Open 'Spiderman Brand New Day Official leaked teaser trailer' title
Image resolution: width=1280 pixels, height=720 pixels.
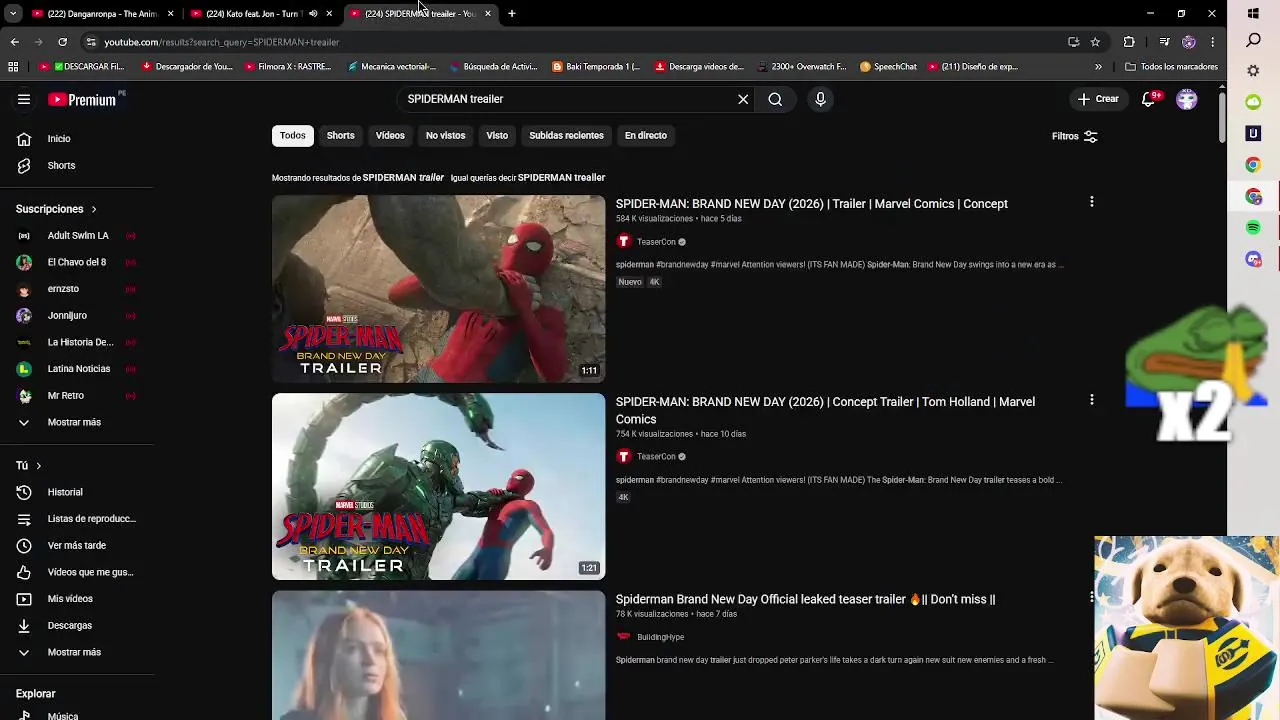click(806, 599)
